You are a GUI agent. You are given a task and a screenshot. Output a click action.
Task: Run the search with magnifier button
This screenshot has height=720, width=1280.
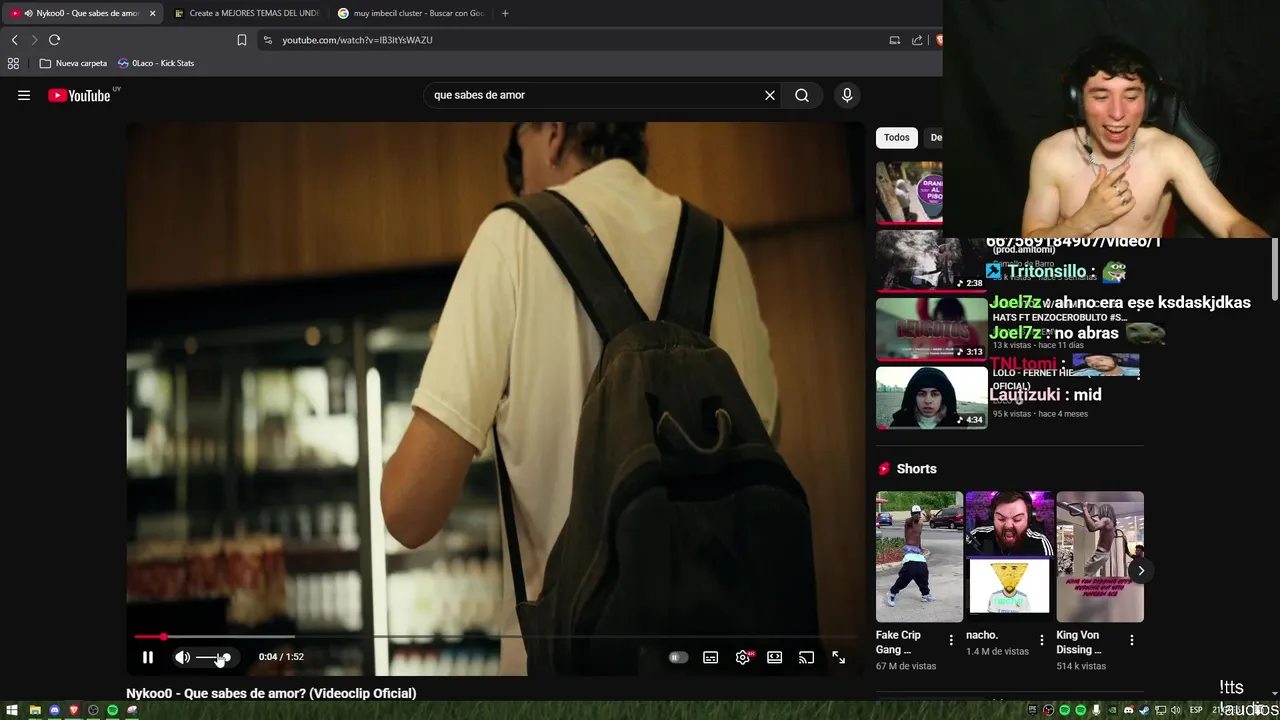pyautogui.click(x=802, y=95)
